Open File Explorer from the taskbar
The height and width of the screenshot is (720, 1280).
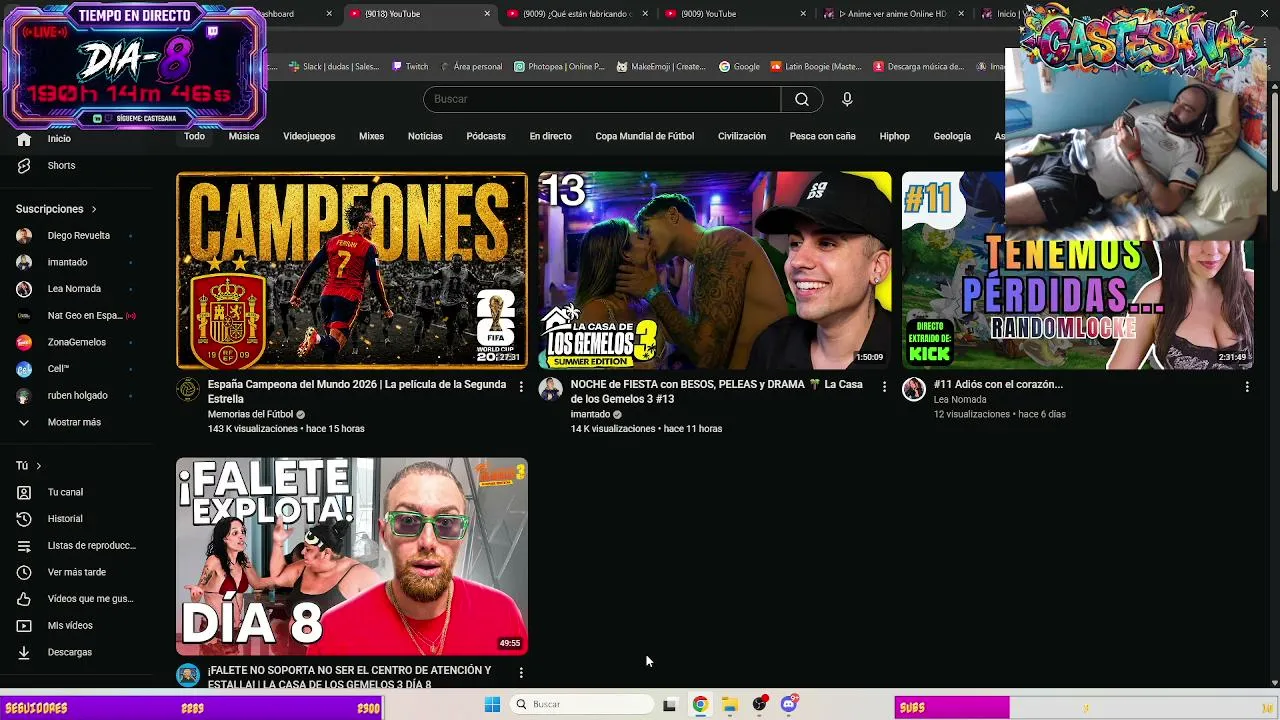click(730, 705)
